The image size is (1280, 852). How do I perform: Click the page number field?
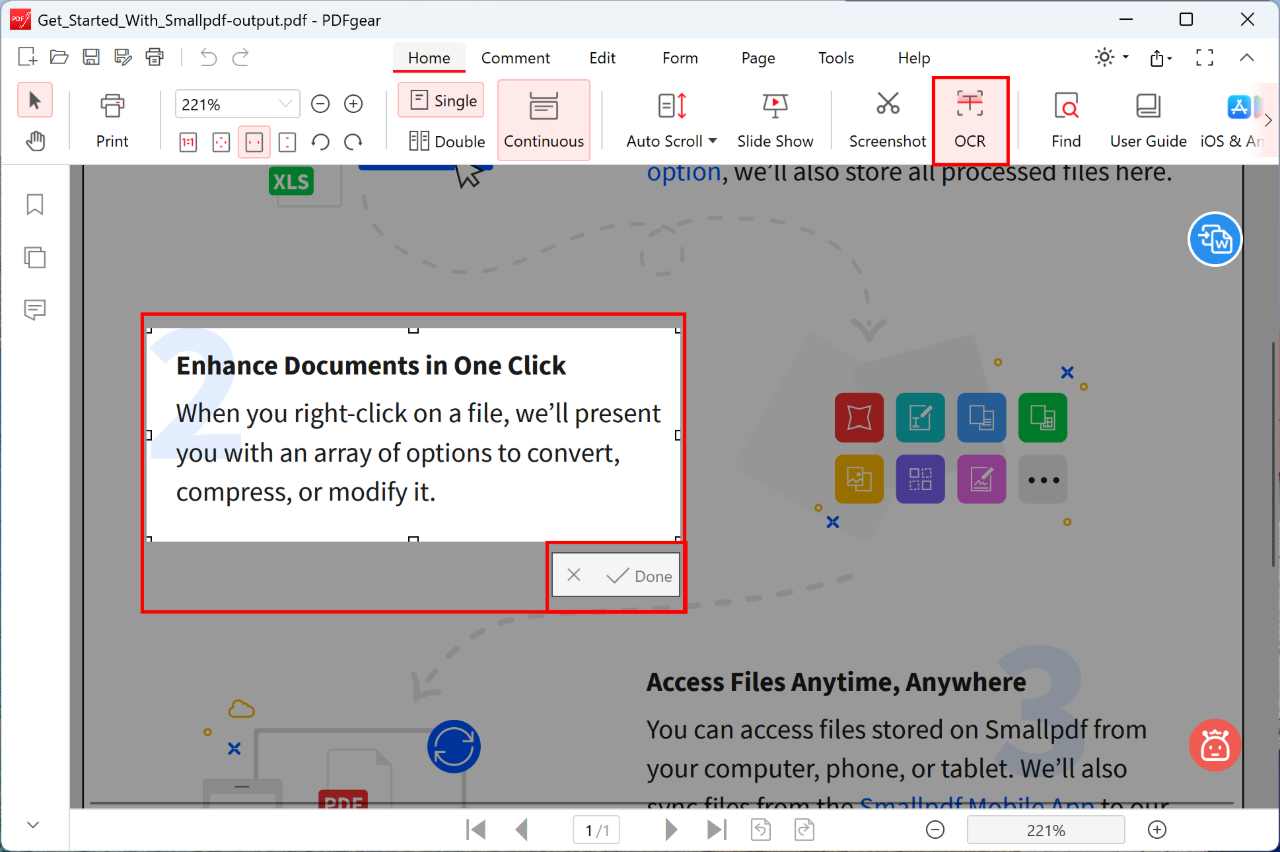pyautogui.click(x=597, y=830)
